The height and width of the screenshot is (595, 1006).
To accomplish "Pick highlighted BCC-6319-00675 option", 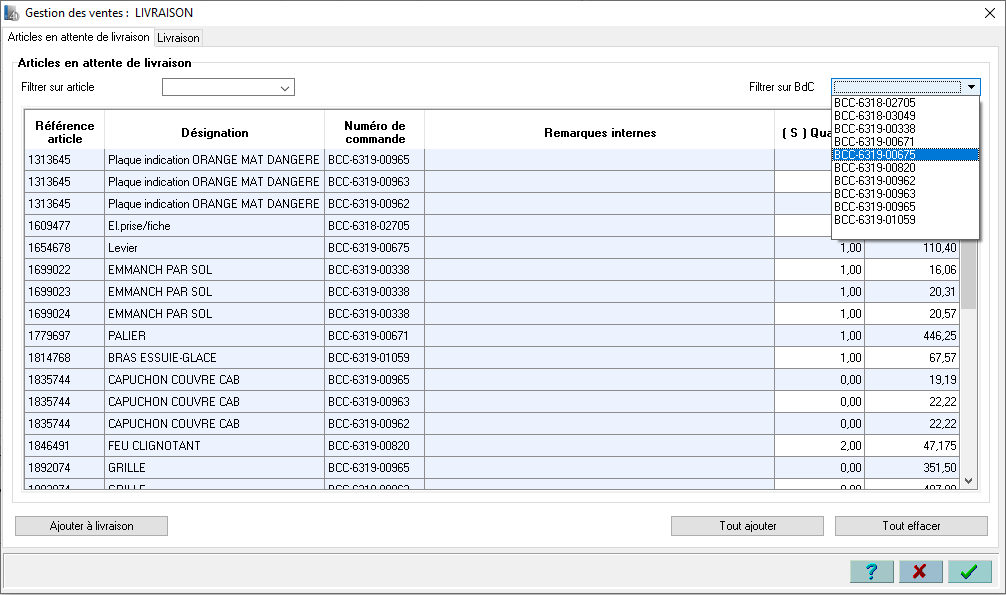I will pos(905,155).
